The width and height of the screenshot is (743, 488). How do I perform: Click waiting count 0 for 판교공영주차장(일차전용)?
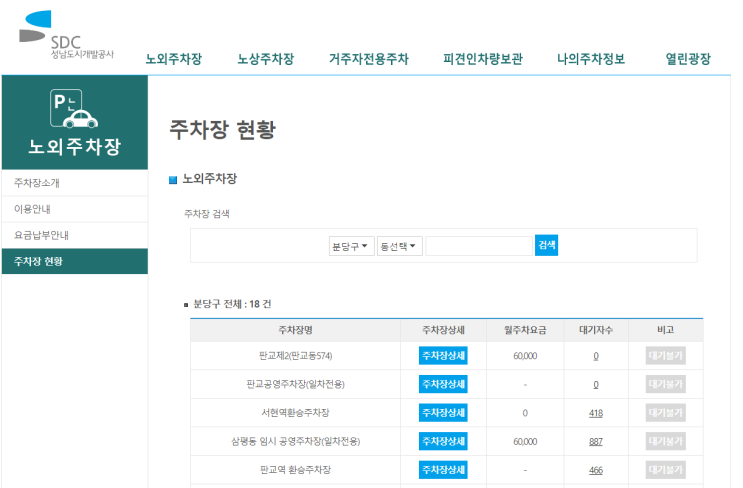point(596,385)
